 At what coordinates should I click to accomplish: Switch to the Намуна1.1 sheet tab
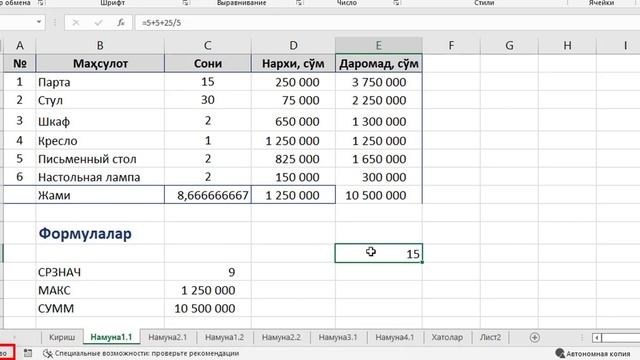click(111, 337)
